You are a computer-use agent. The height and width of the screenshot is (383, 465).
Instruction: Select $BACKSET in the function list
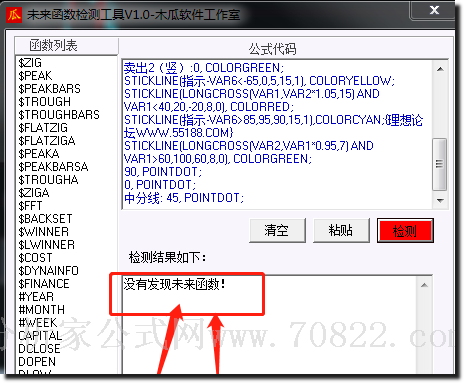coord(45,219)
